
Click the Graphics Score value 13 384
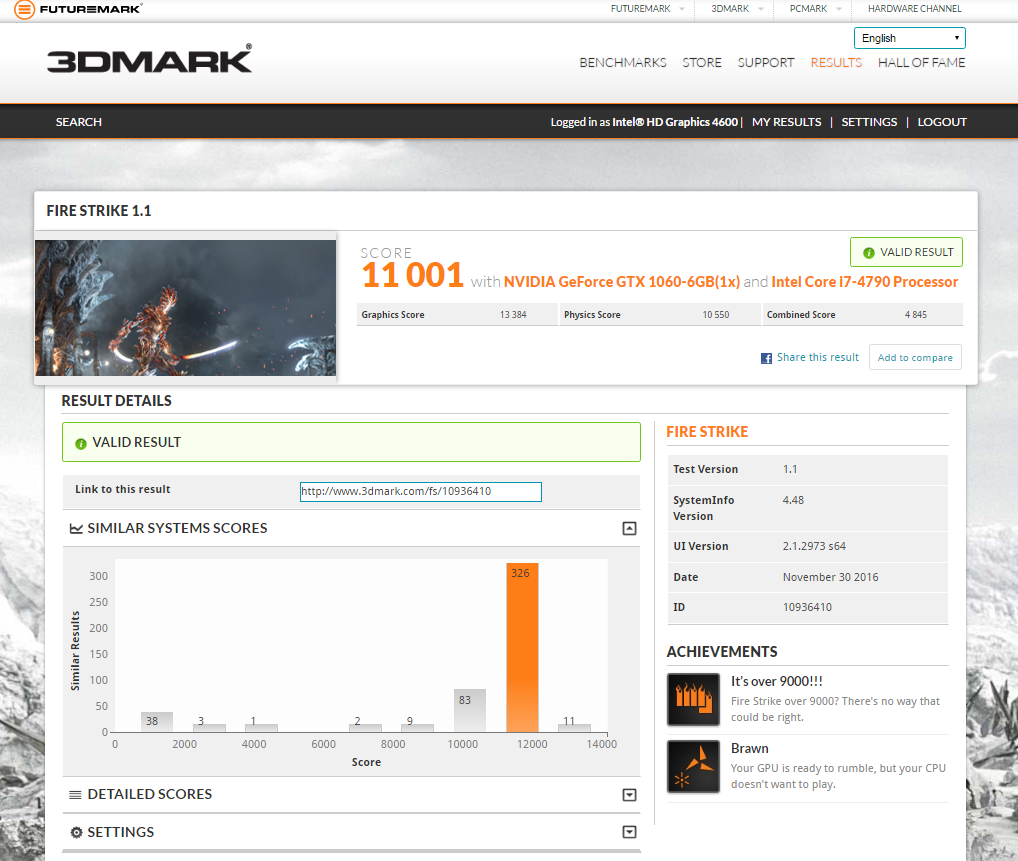tap(513, 315)
